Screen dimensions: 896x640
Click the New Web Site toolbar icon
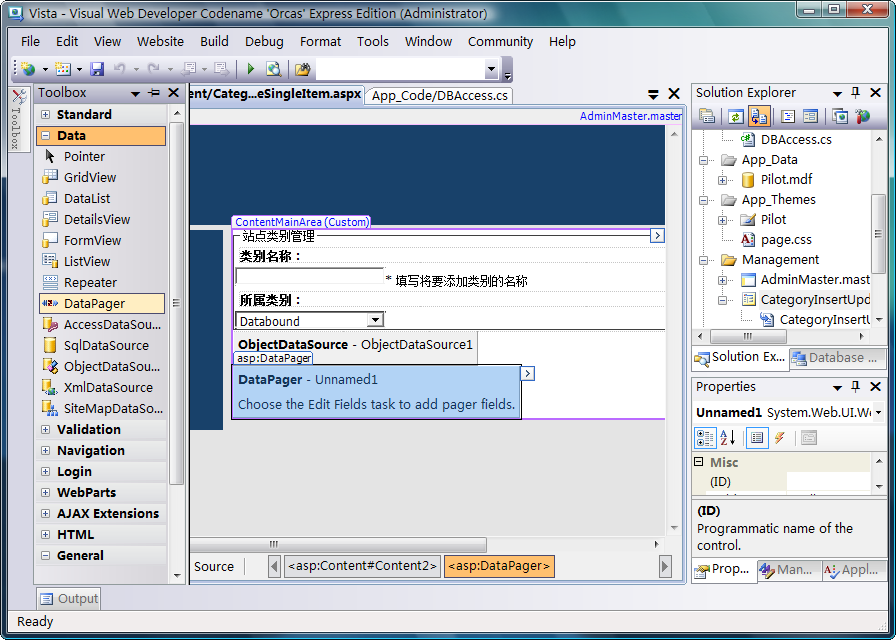click(x=28, y=70)
